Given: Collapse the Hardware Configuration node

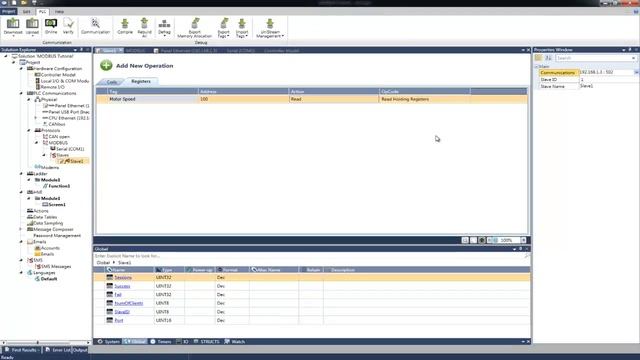Looking at the screenshot, I should point(21,69).
